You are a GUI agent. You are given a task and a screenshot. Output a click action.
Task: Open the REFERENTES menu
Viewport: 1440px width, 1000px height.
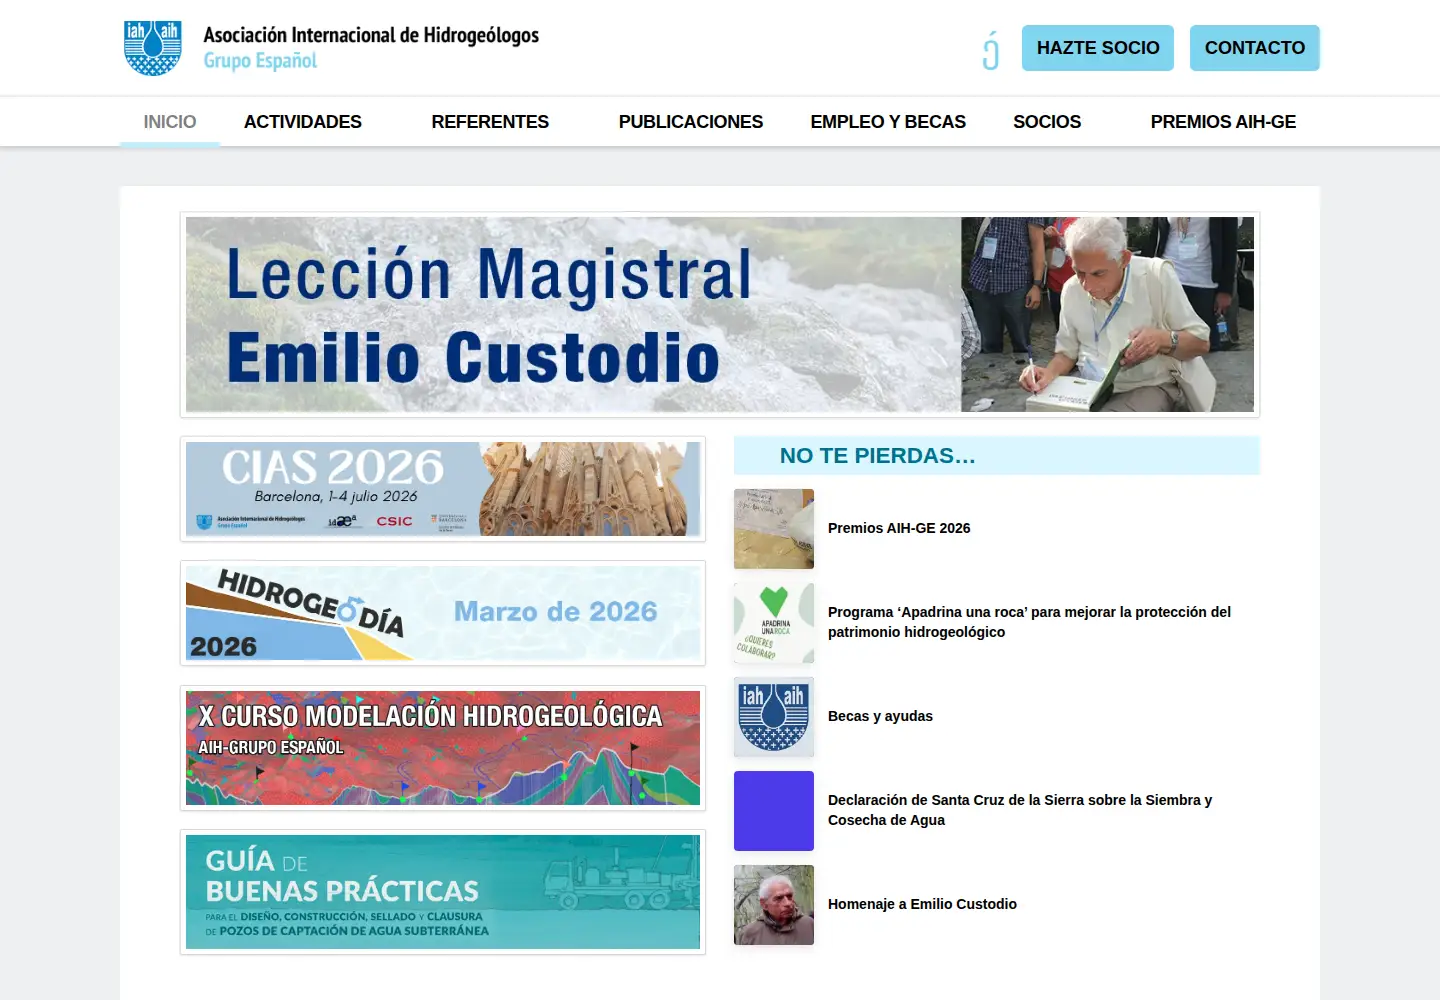tap(490, 122)
